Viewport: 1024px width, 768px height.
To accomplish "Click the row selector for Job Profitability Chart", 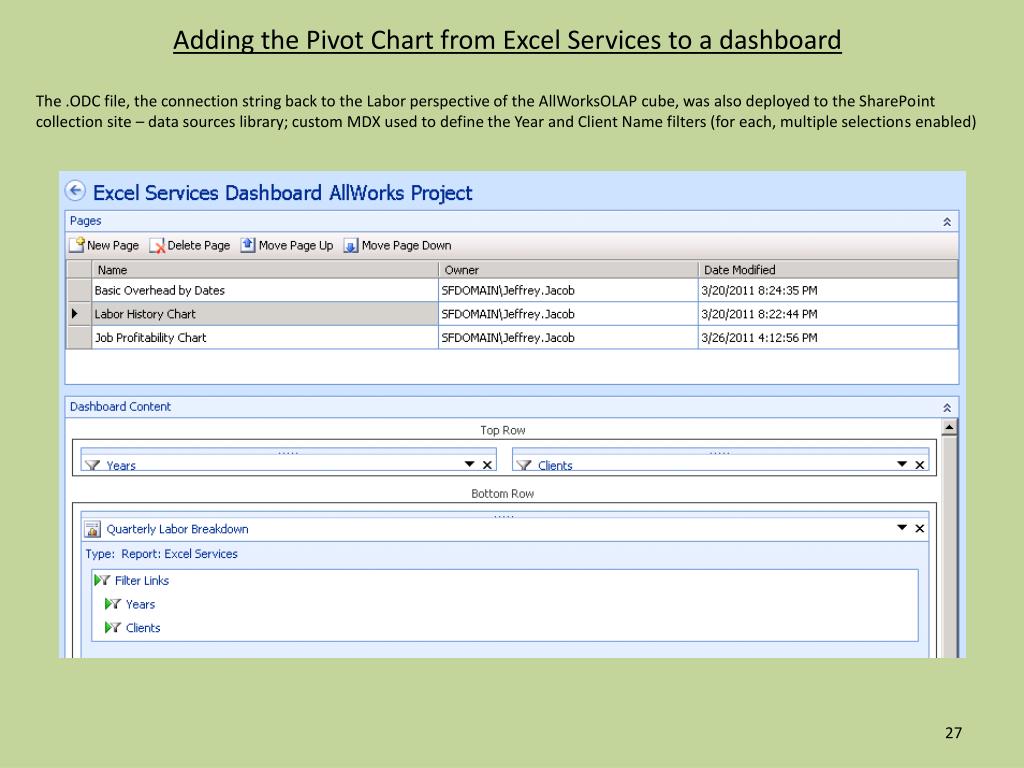I will [79, 337].
